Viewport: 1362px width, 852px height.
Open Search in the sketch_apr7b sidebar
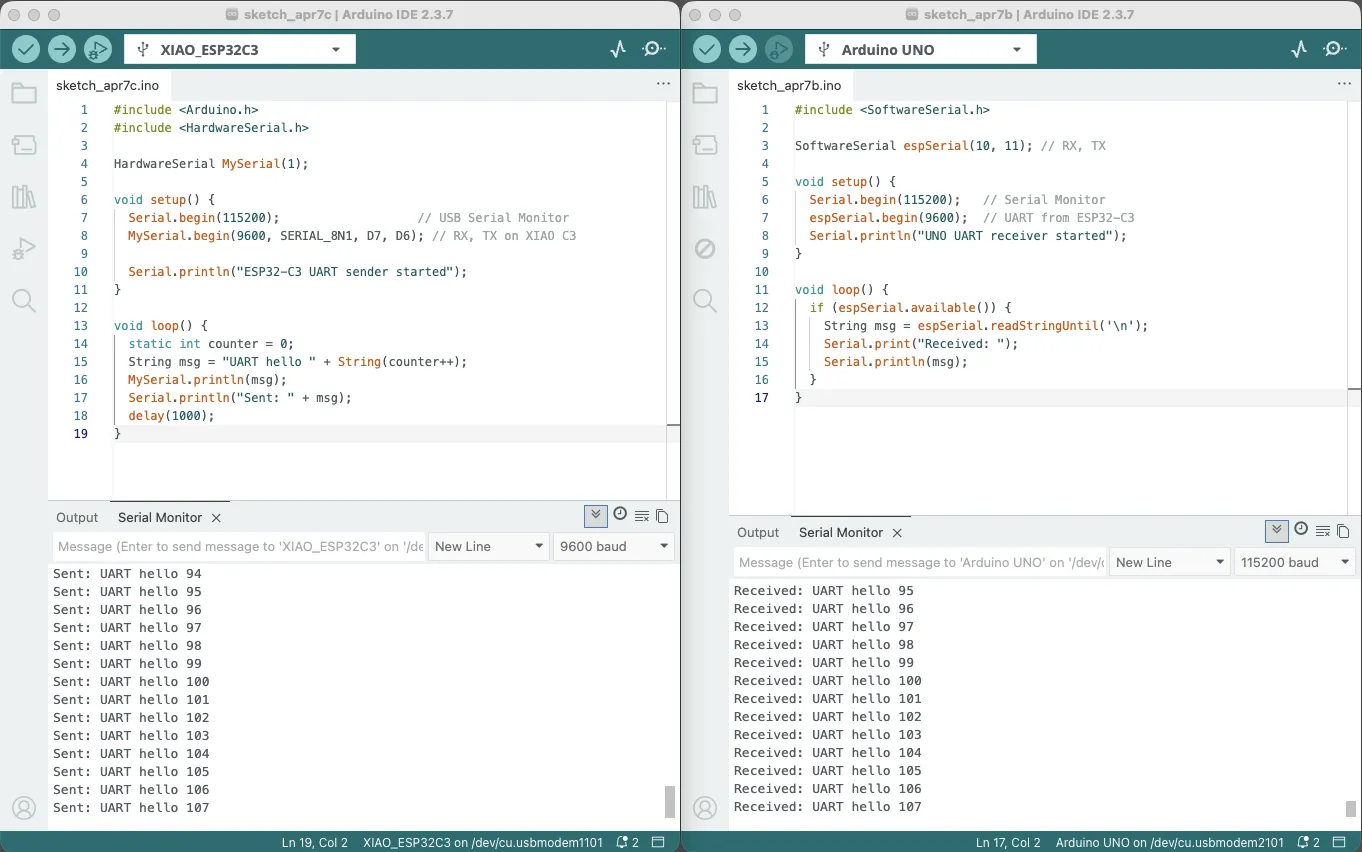click(705, 300)
